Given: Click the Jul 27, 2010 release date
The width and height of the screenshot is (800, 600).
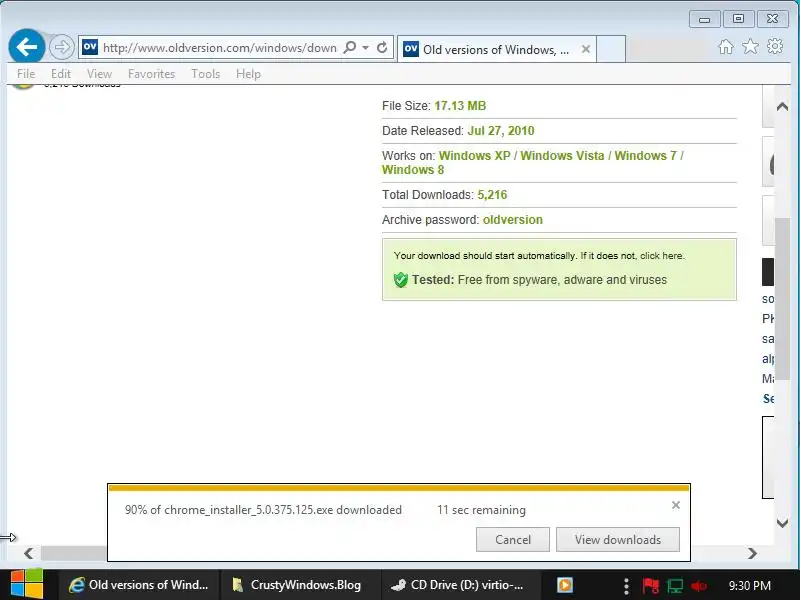Looking at the screenshot, I should (501, 131).
